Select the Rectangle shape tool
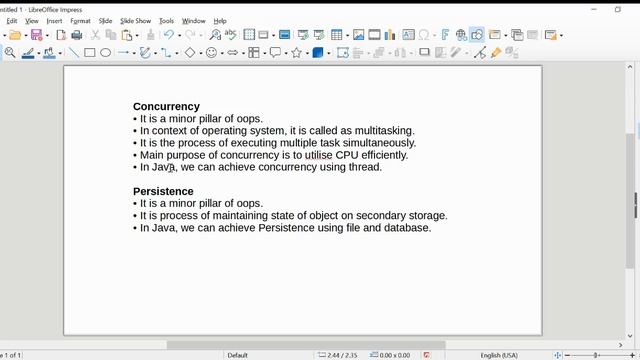 [89, 53]
